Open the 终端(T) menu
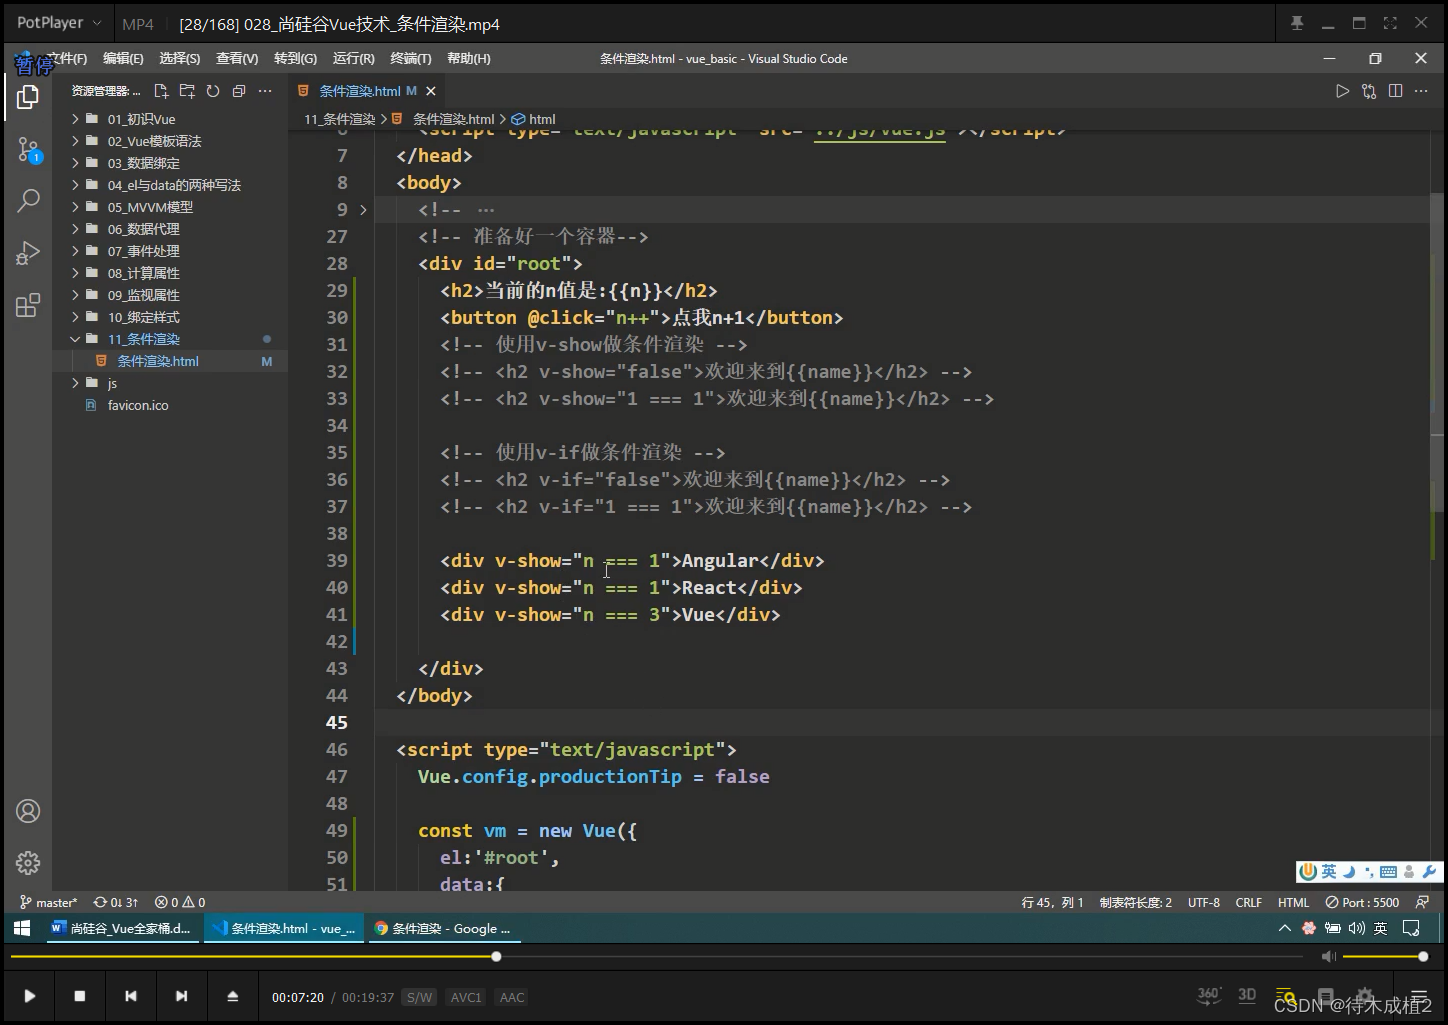The height and width of the screenshot is (1025, 1448). (x=410, y=59)
